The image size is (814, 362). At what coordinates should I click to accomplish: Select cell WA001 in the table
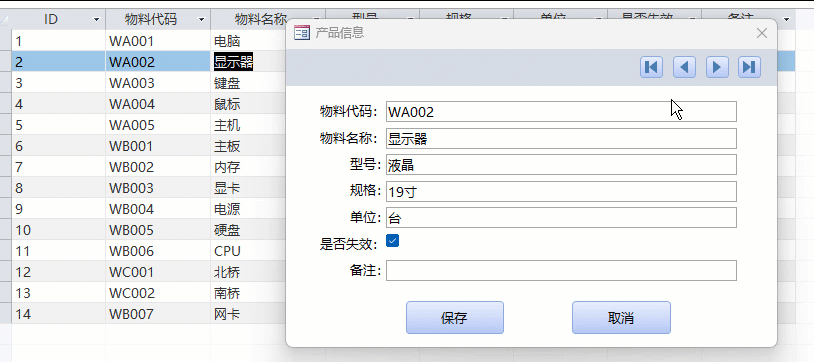[x=158, y=41]
